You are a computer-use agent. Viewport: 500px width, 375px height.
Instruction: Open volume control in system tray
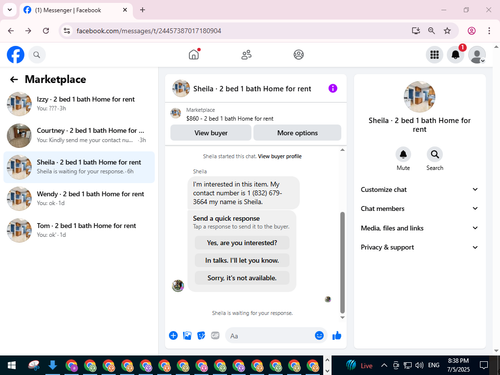[420, 365]
